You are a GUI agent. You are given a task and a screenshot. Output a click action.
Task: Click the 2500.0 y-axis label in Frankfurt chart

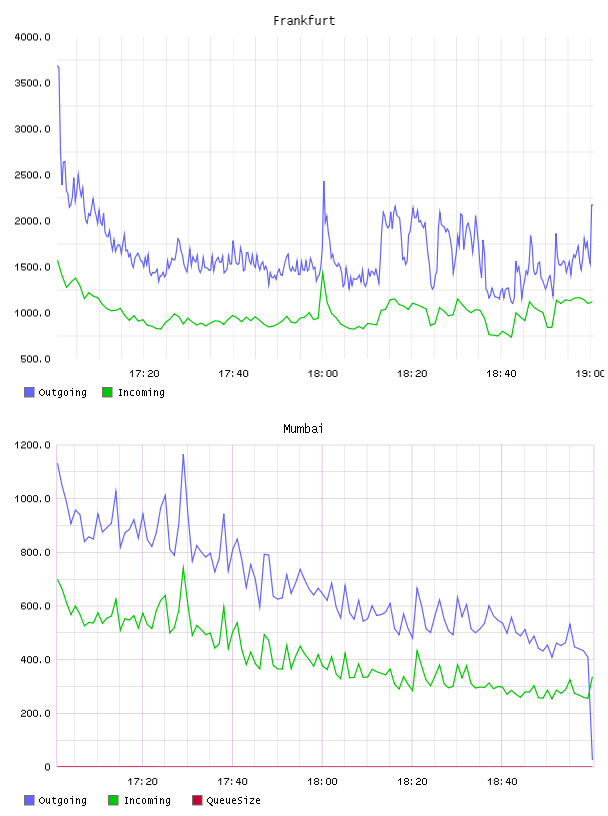pos(32,175)
